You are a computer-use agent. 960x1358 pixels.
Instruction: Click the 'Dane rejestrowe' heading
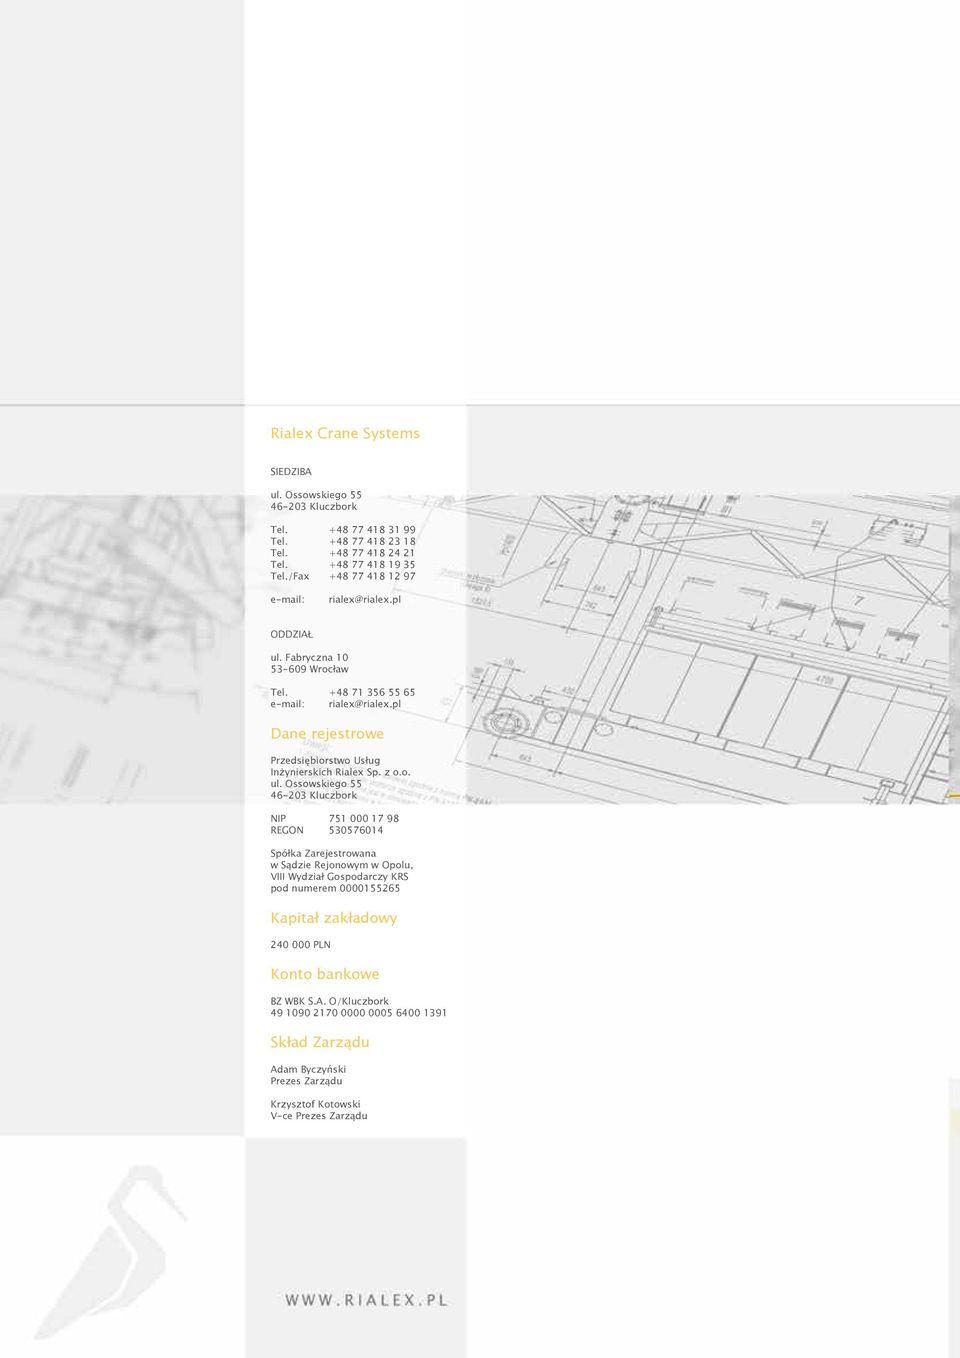327,733
